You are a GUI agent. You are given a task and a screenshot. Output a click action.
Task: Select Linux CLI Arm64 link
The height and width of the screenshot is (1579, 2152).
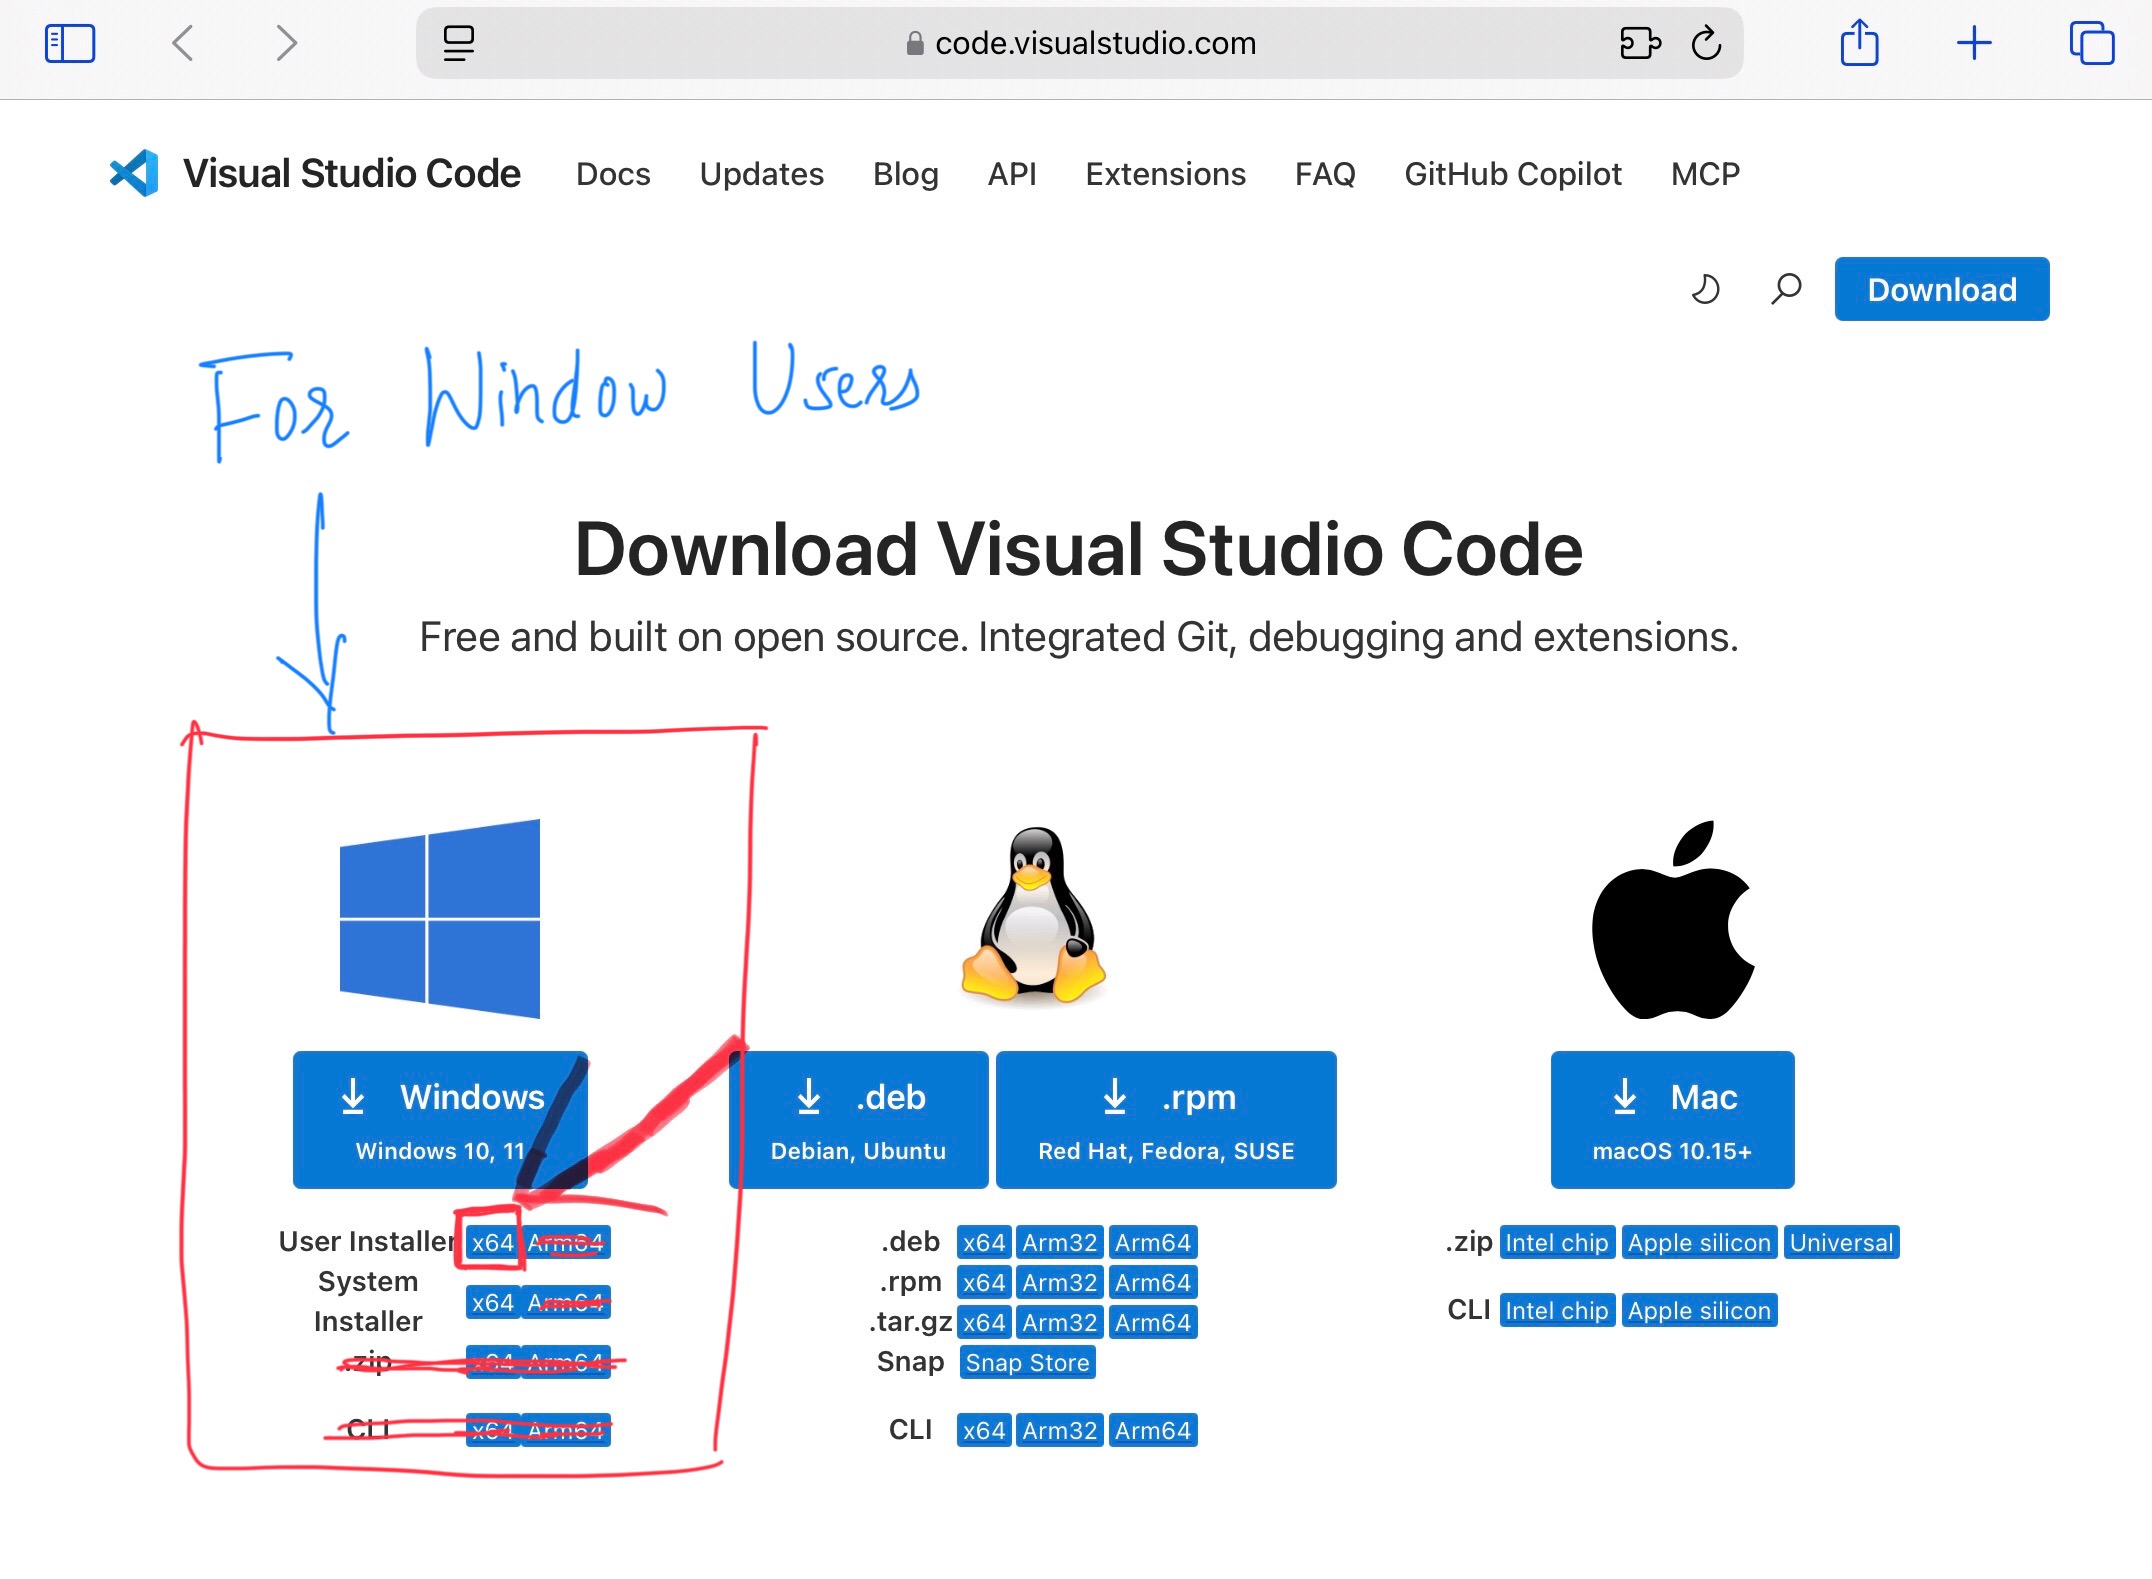coord(1153,1431)
